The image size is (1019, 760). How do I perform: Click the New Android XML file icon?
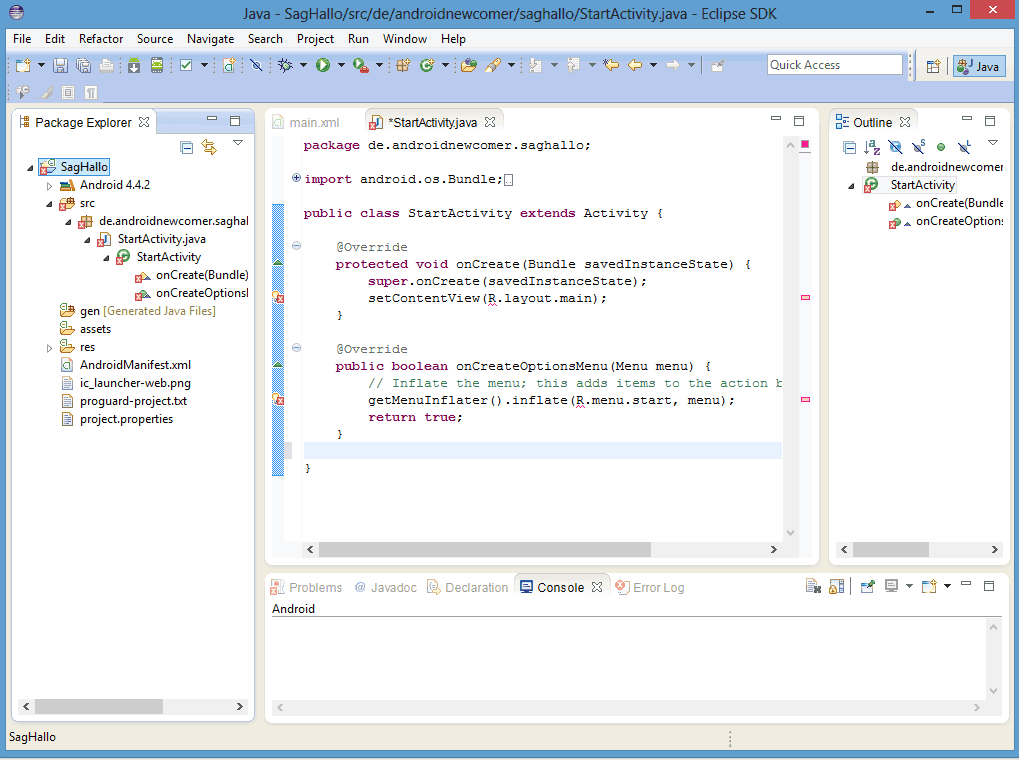229,65
